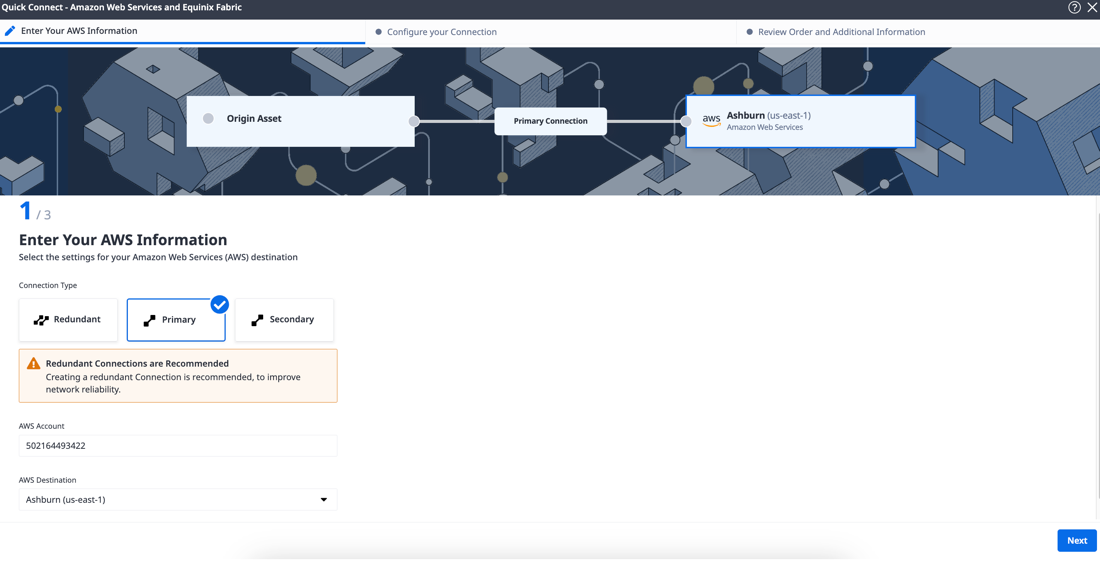Close the Quick Connect dialog
Image resolution: width=1100 pixels, height=562 pixels.
tap(1092, 8)
